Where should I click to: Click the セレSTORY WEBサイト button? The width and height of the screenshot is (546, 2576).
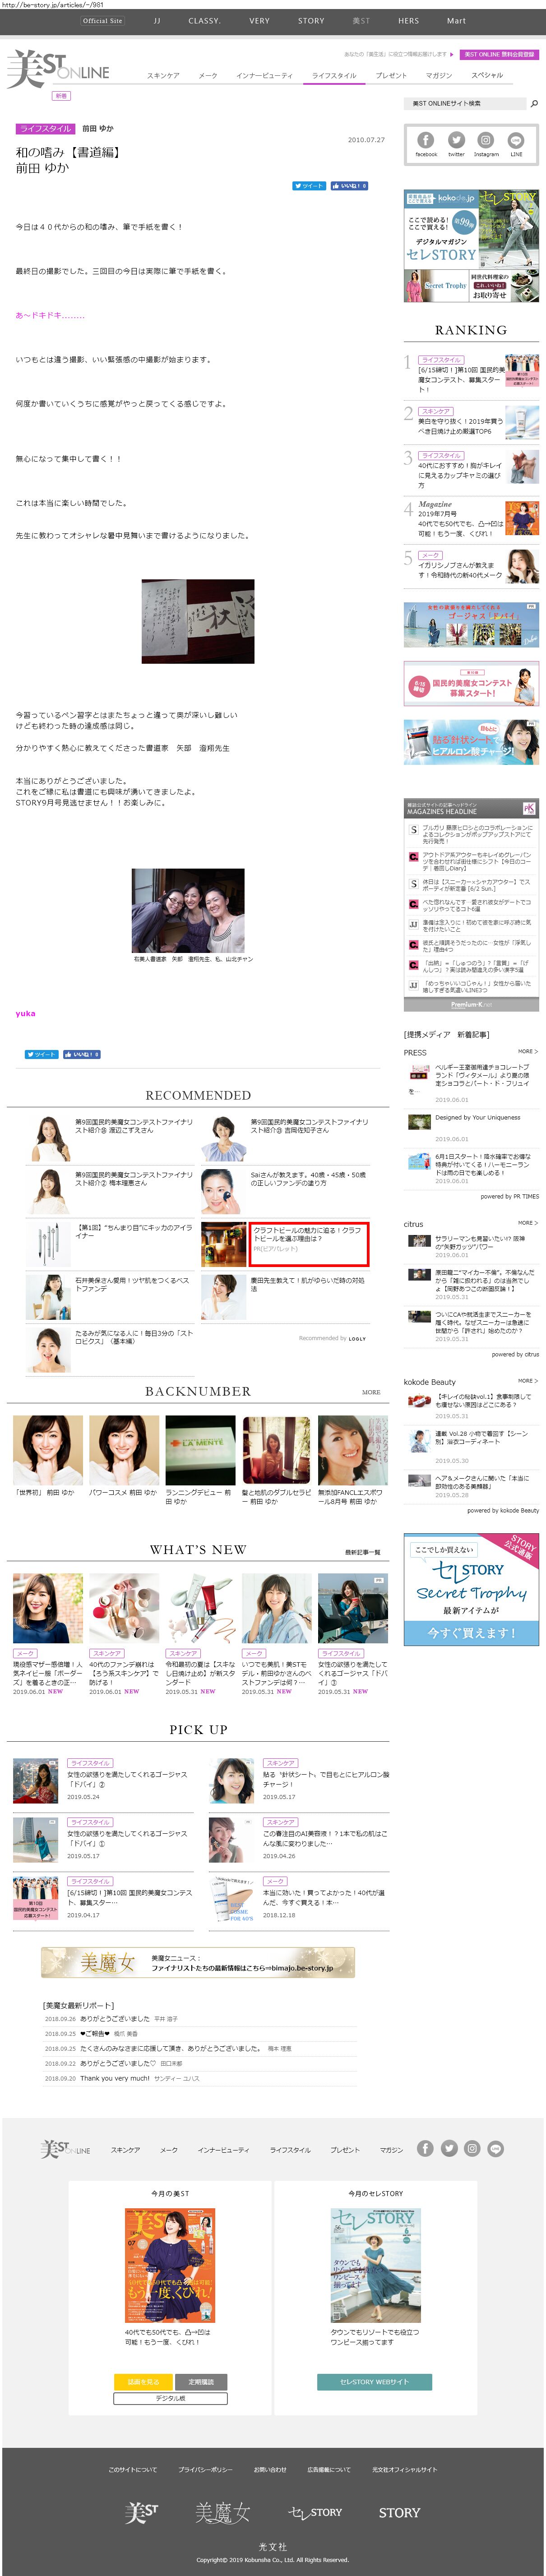click(374, 2381)
